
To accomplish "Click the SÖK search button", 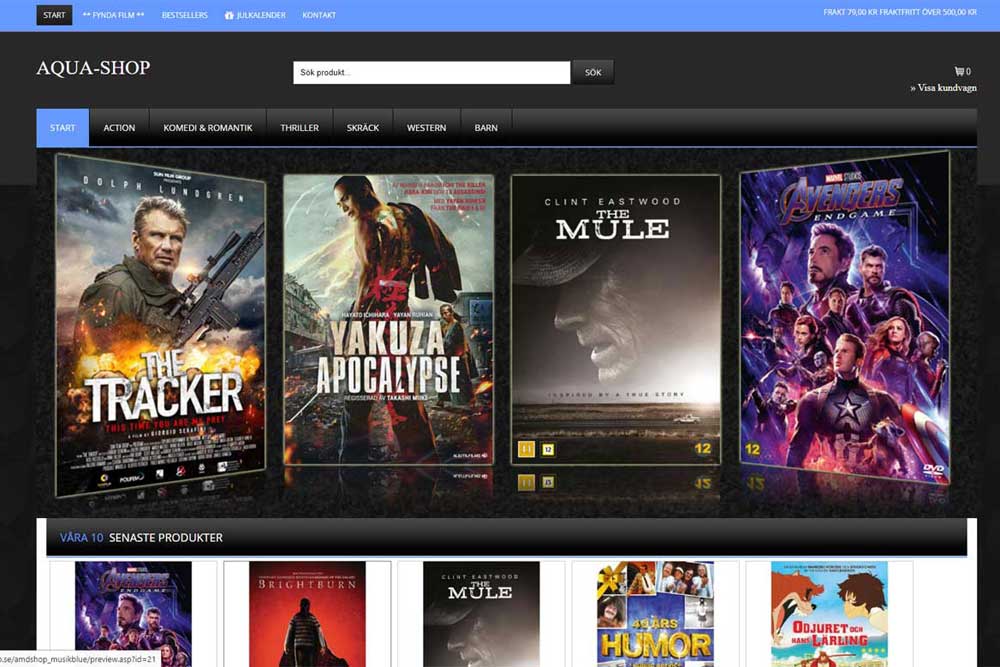I will [x=593, y=73].
